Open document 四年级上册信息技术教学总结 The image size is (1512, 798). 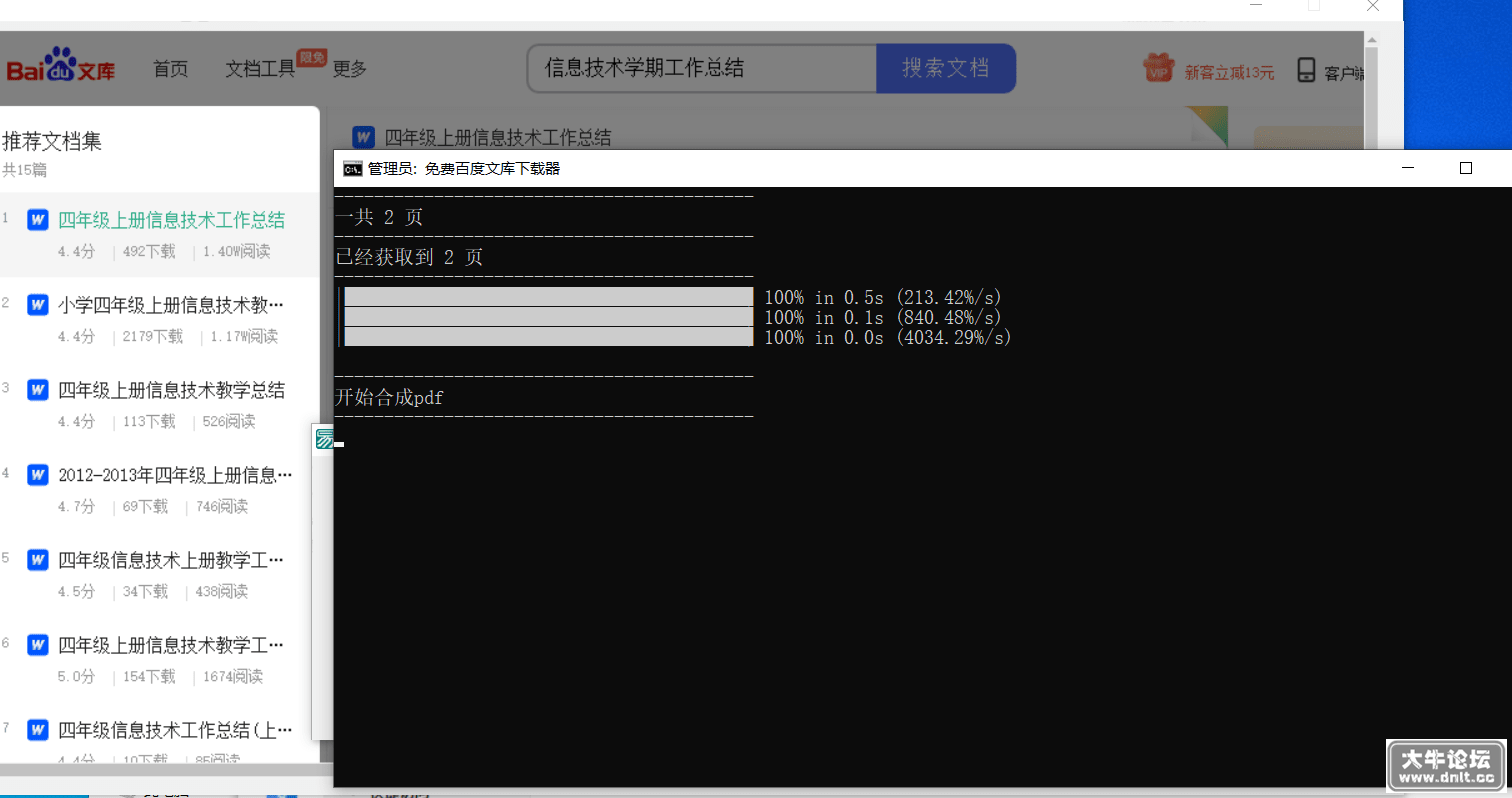171,390
